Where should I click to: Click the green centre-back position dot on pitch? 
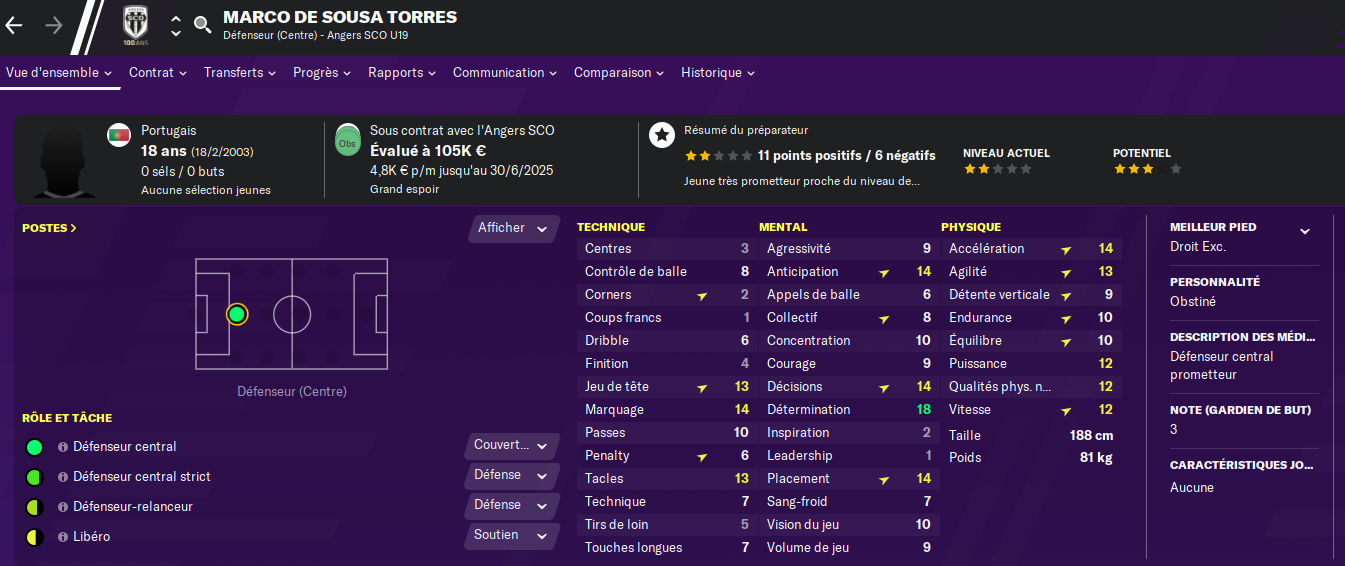[236, 314]
